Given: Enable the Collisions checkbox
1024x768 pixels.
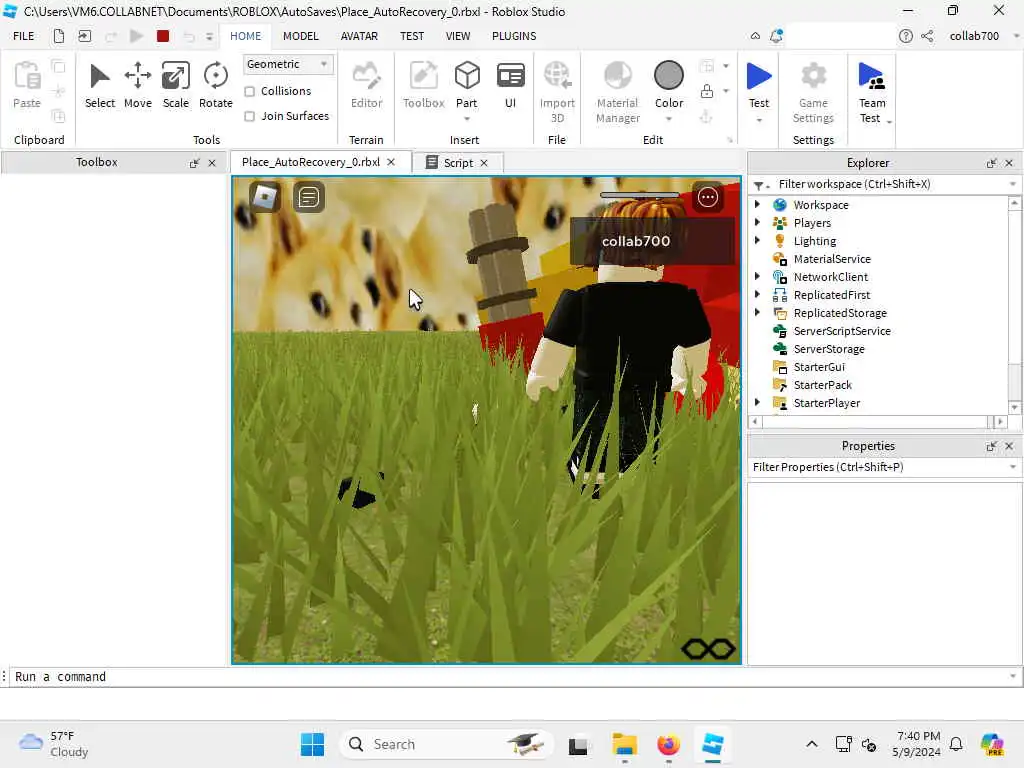Looking at the screenshot, I should 249,91.
